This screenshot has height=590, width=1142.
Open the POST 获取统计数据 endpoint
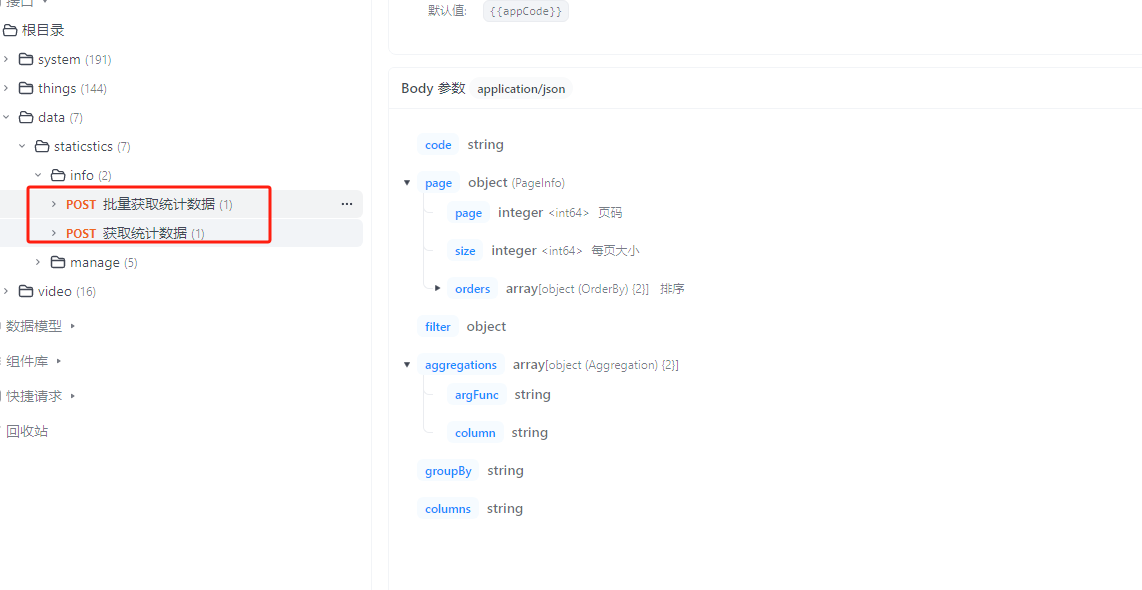coord(144,234)
